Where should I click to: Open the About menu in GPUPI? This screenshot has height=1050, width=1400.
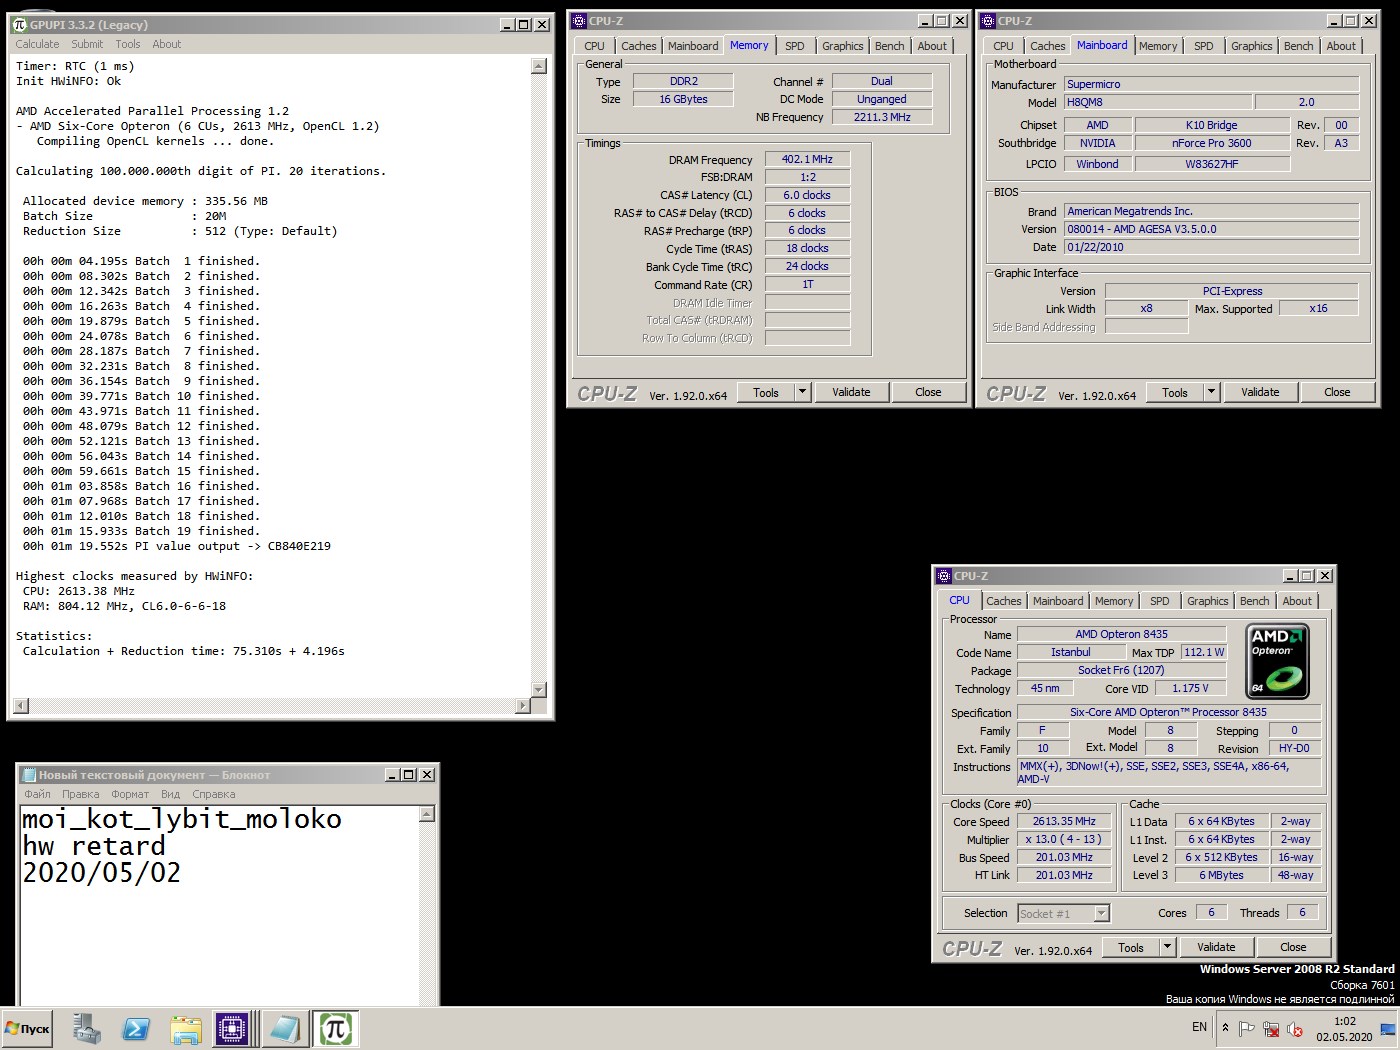coord(167,44)
